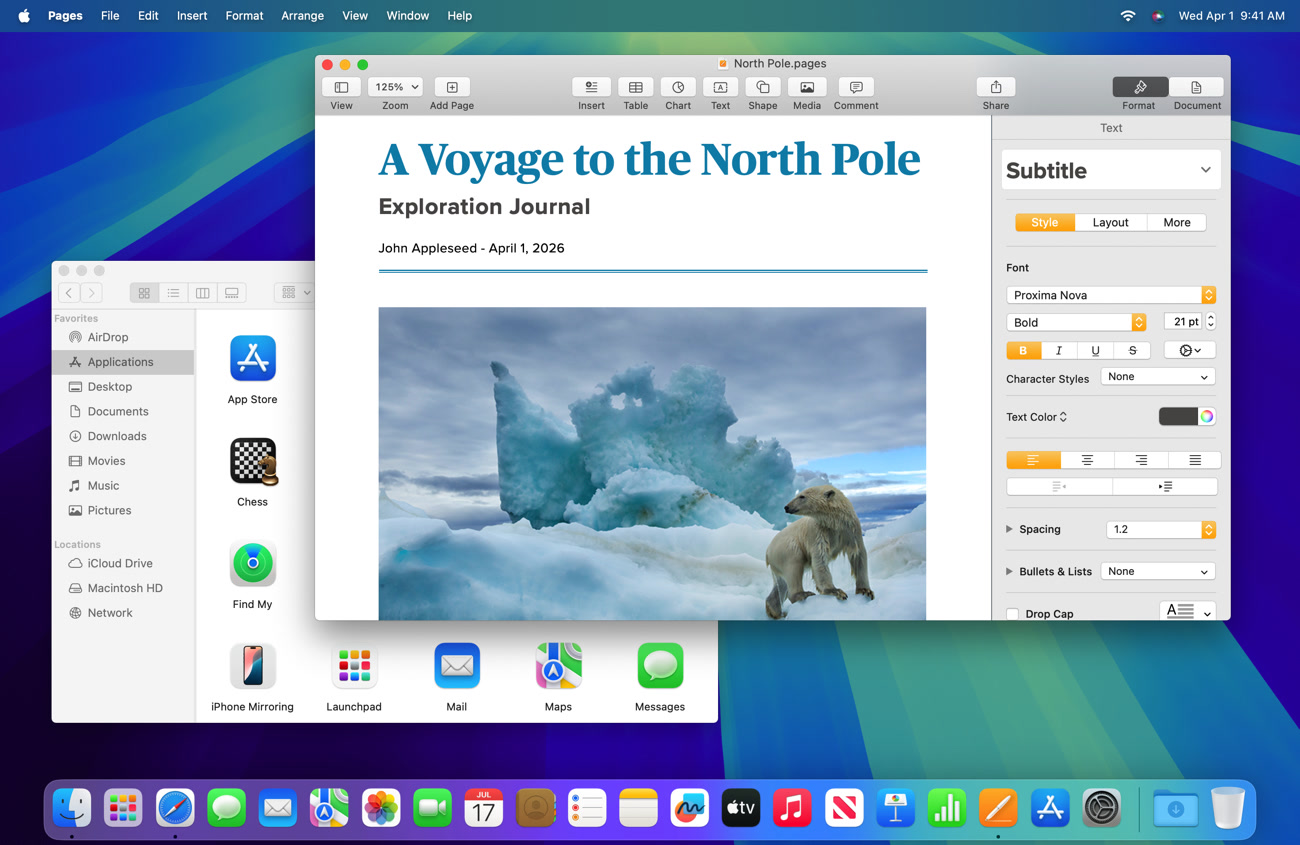The height and width of the screenshot is (845, 1300).
Task: Enable the Drop Cap checkbox
Action: (1013, 614)
